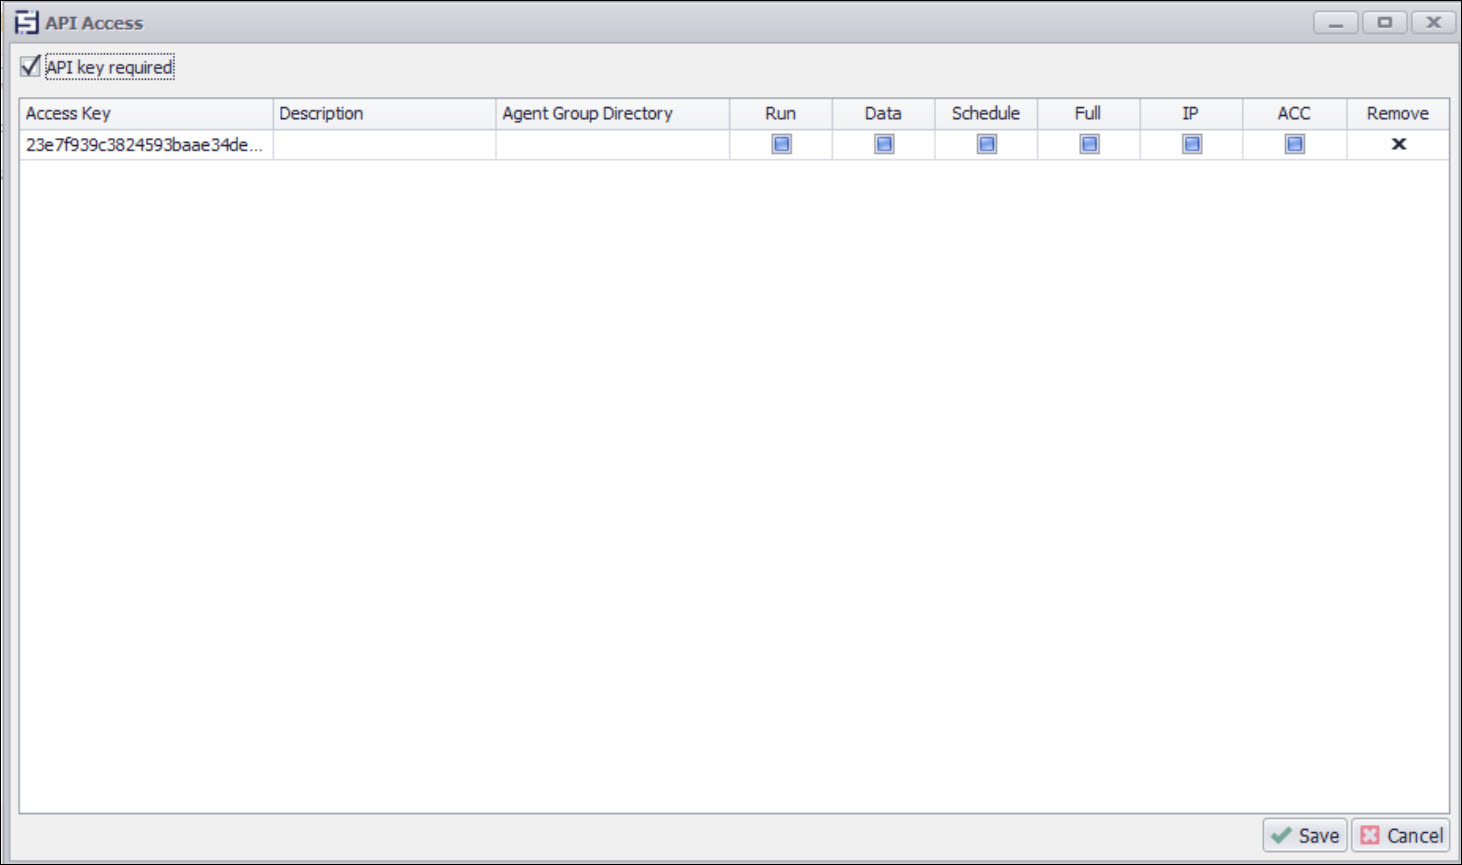The height and width of the screenshot is (865, 1462).
Task: Toggle the API key required checkbox
Action: pos(31,67)
